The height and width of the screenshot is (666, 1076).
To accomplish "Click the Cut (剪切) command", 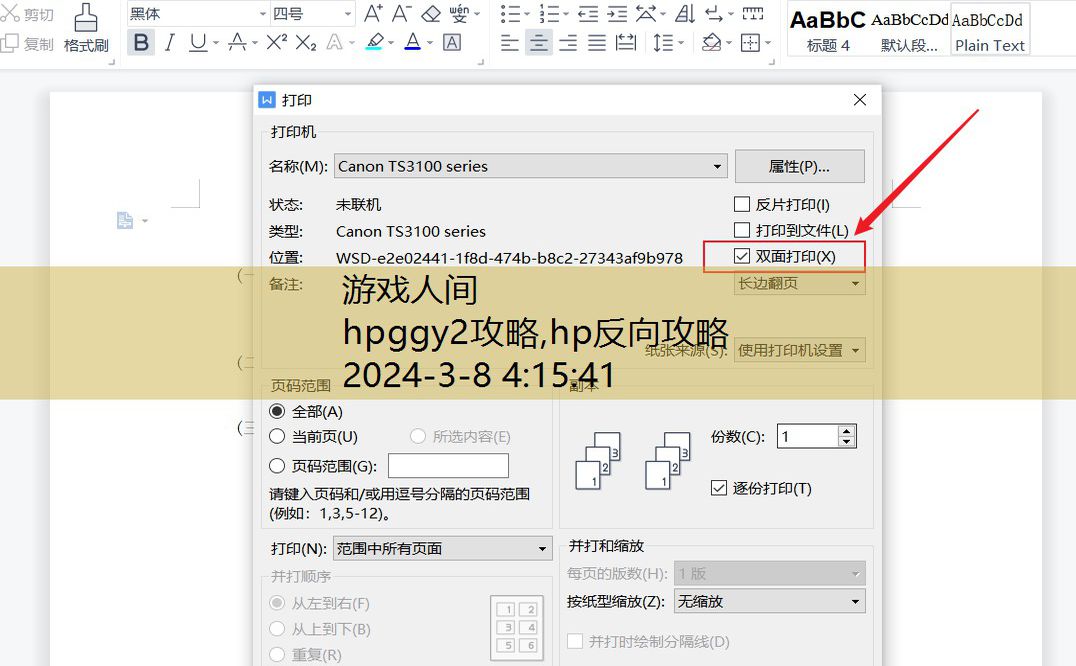I will click(27, 14).
